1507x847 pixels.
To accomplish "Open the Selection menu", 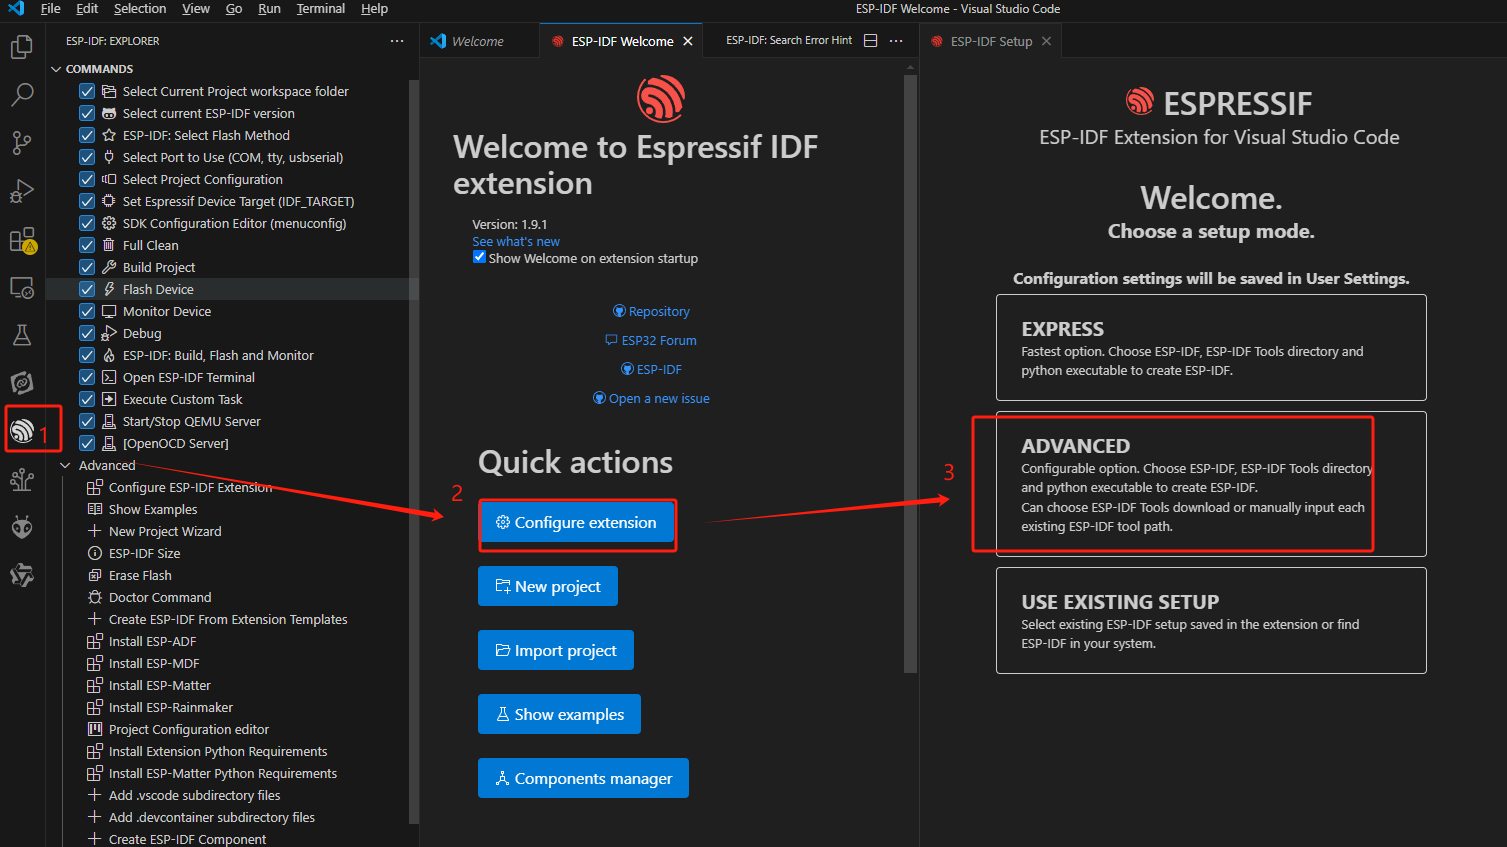I will [140, 9].
